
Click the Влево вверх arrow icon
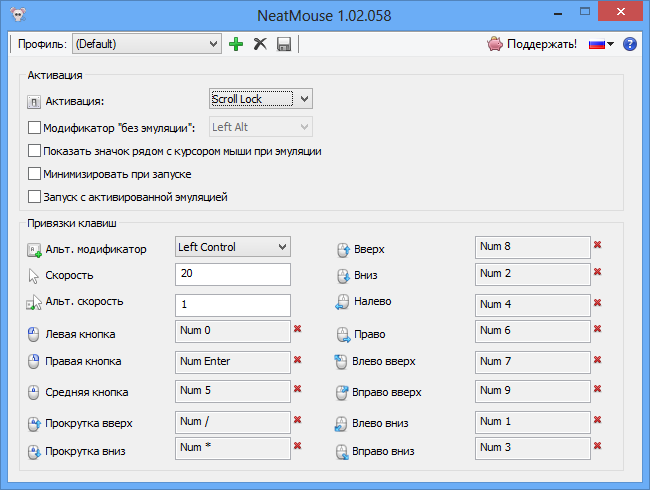click(x=341, y=361)
